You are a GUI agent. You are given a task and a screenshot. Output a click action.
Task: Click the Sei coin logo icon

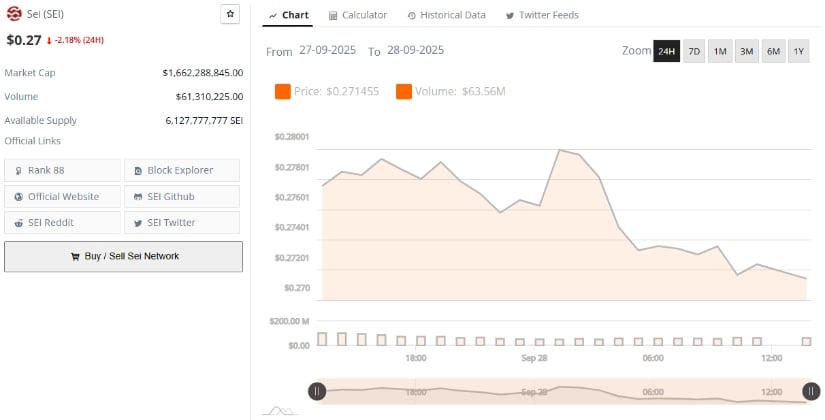tap(14, 15)
